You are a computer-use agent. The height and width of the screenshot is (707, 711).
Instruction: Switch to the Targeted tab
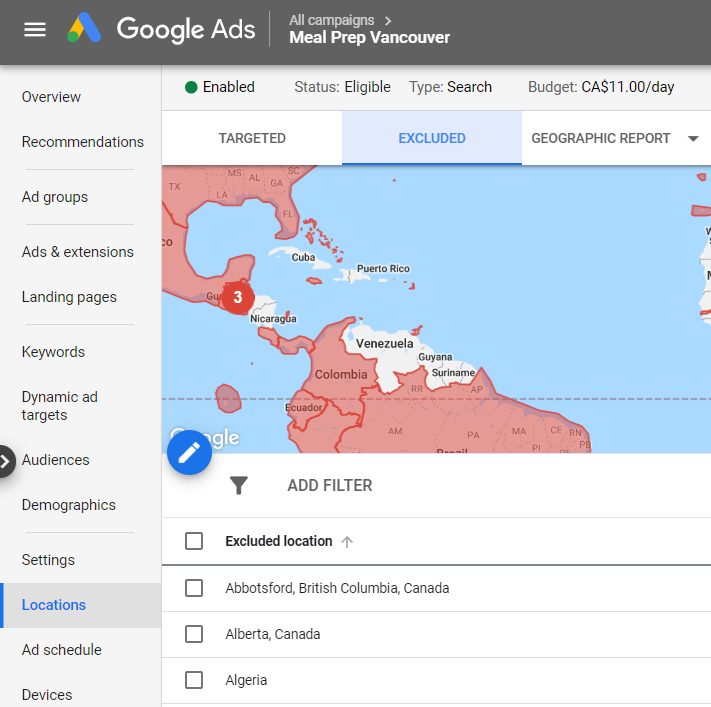coord(252,139)
